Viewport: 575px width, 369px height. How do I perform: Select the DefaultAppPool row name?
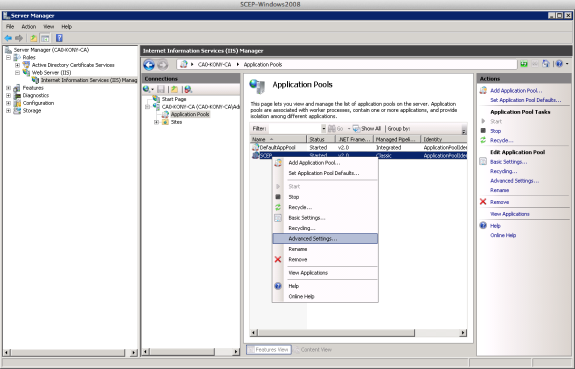[x=277, y=147]
